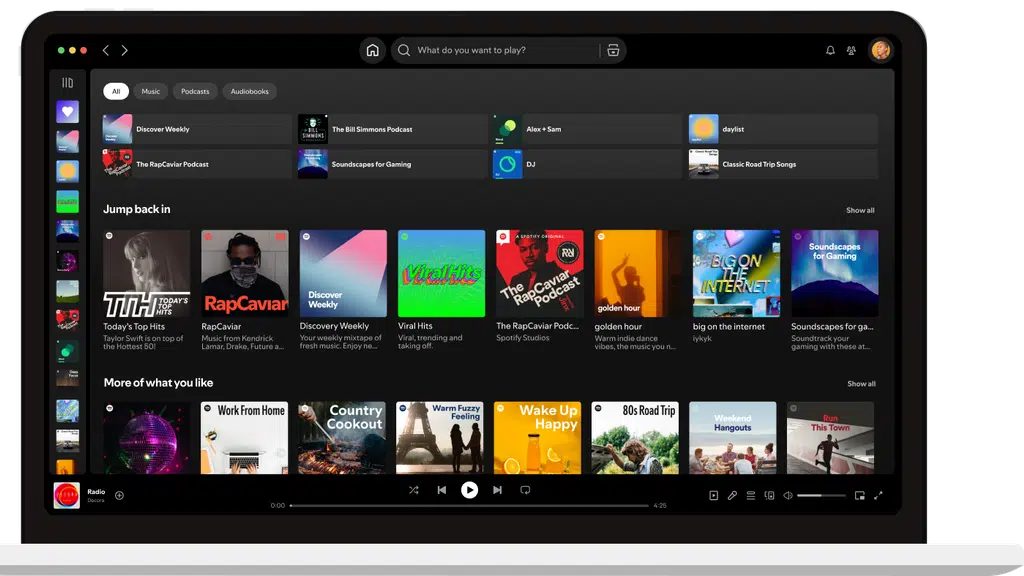Open Liked Songs heart in sidebar
The height and width of the screenshot is (576, 1024).
67,112
